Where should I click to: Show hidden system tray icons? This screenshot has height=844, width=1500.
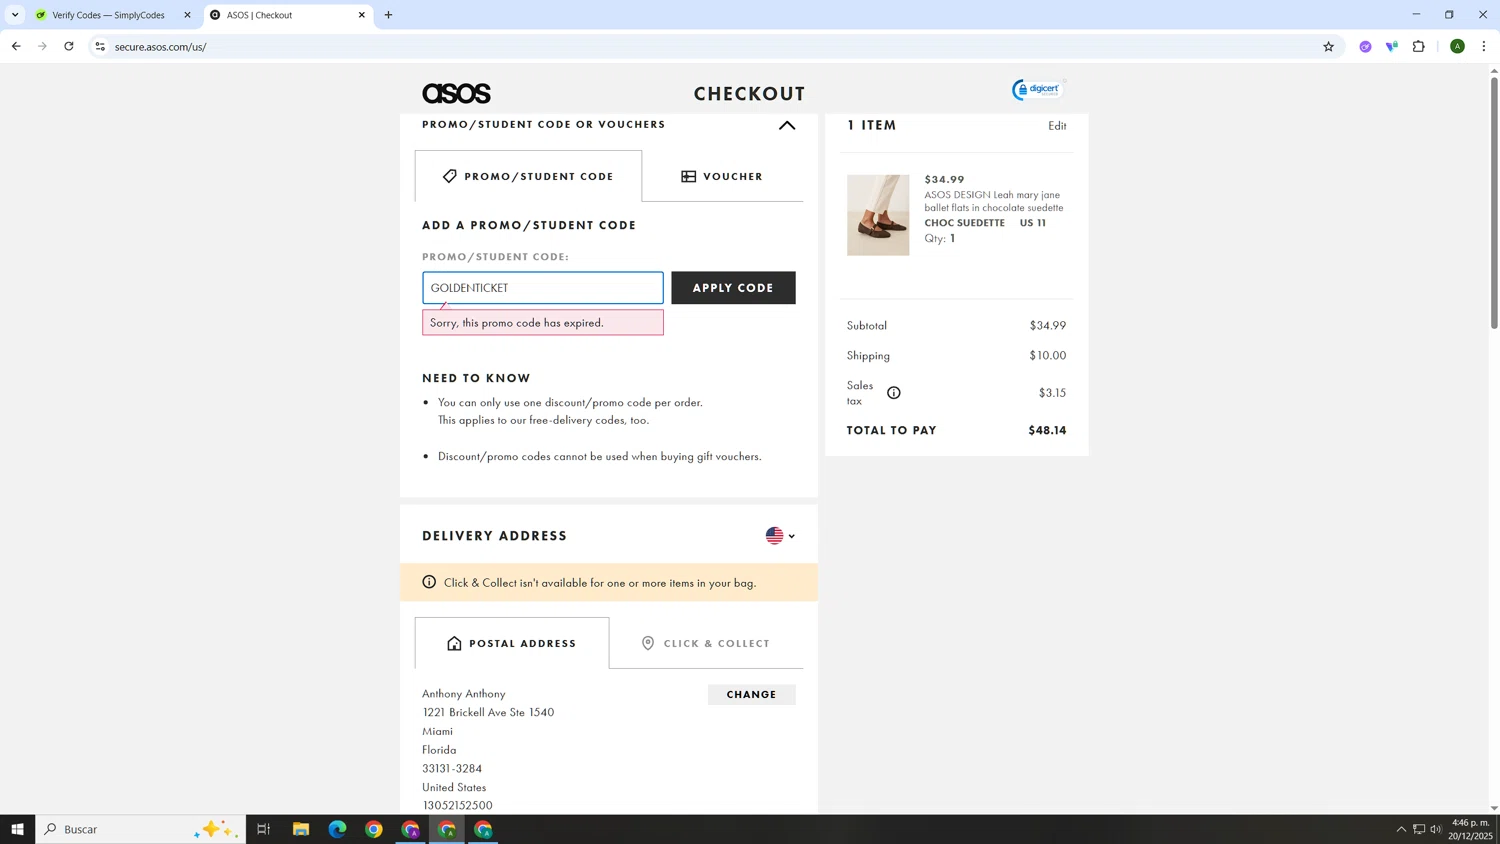1401,829
